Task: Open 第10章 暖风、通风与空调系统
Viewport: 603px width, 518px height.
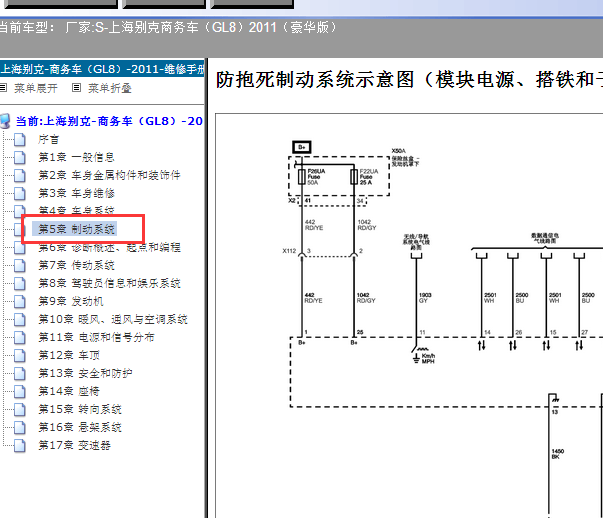Action: point(113,319)
